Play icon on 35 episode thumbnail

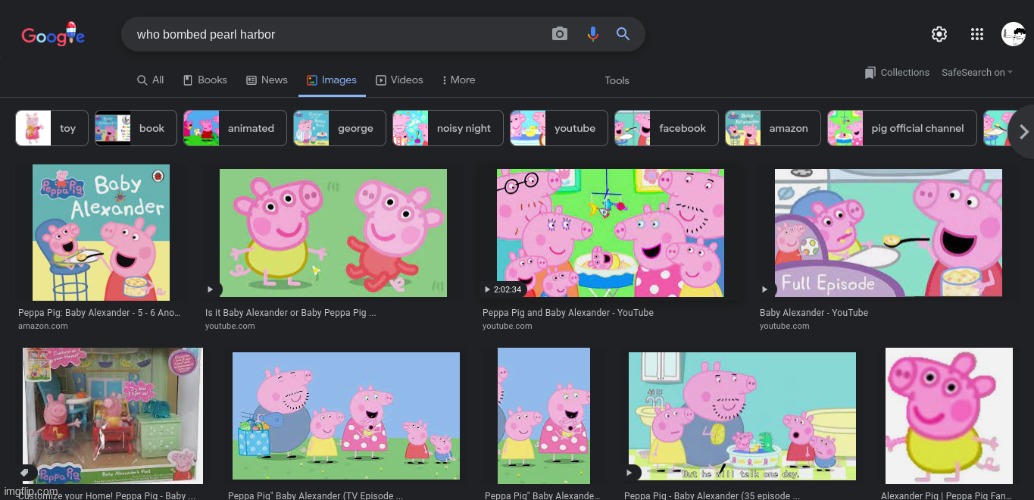click(x=631, y=473)
